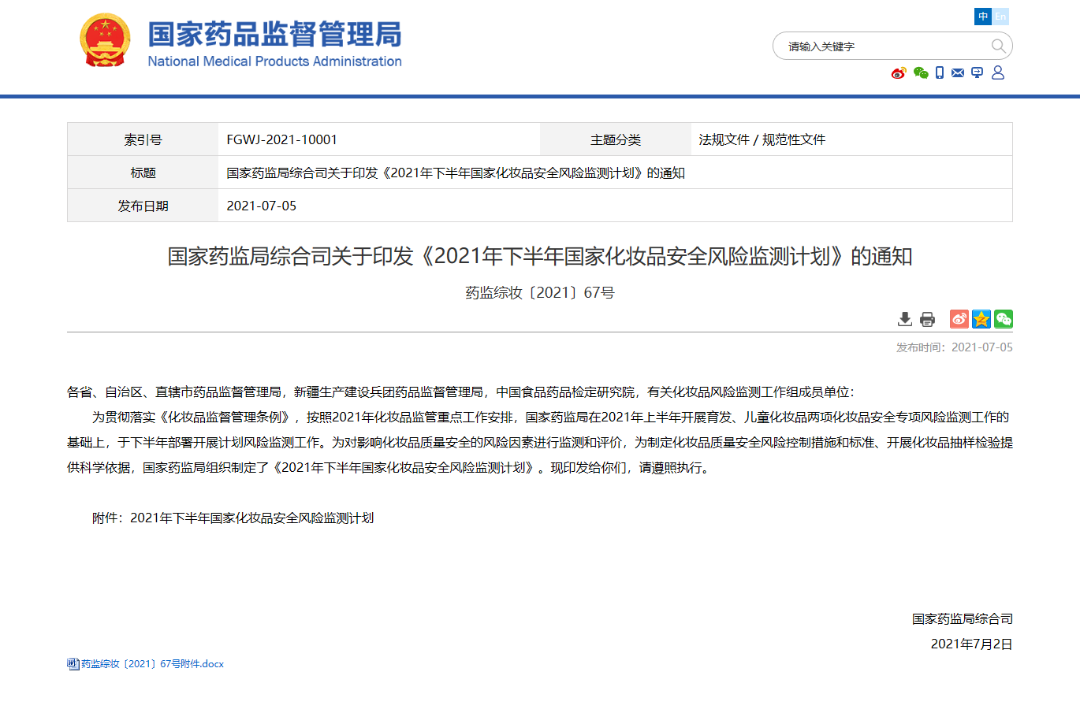
Task: Open the 药监综妆〔2021〕67号附件.docx link
Action: click(152, 664)
